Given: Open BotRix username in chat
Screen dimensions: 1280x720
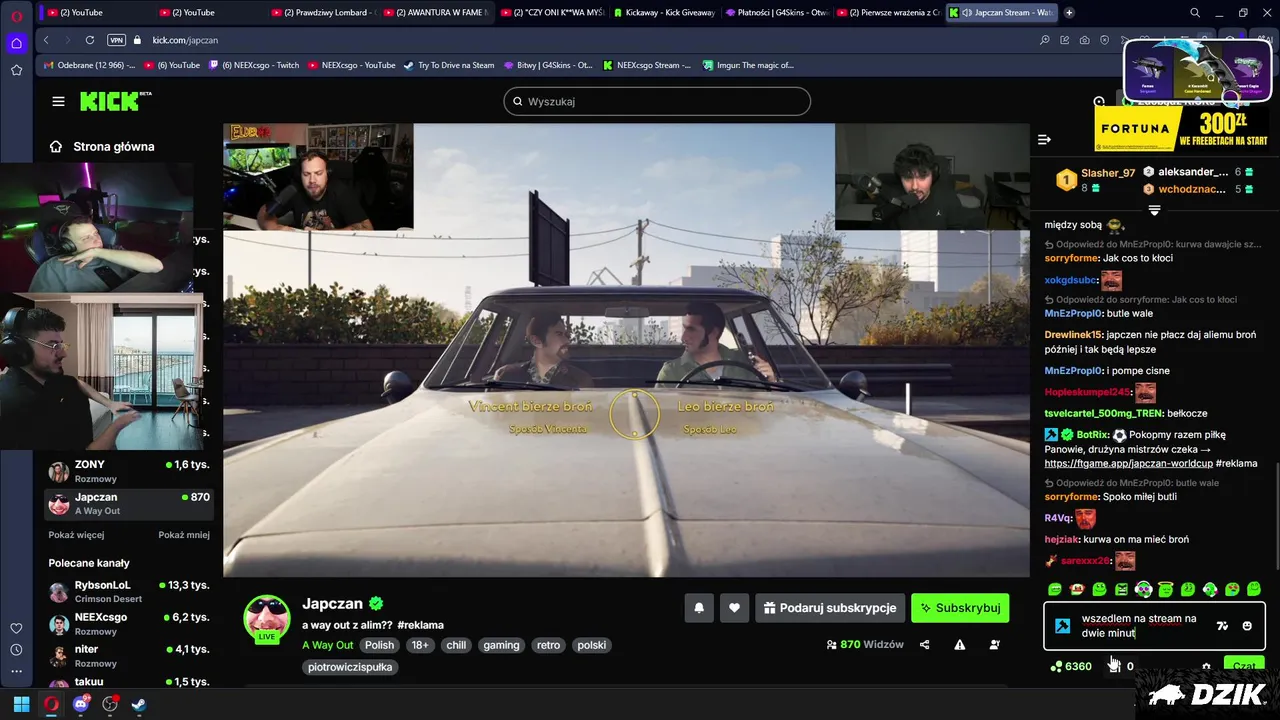Looking at the screenshot, I should click(x=1092, y=435).
